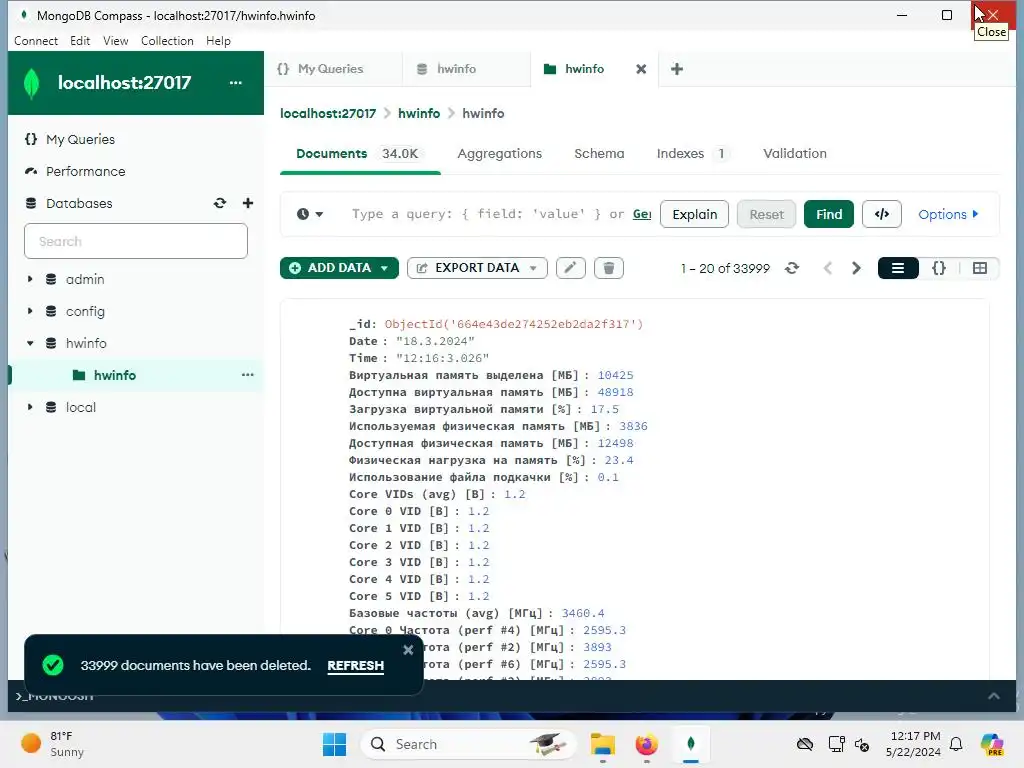The height and width of the screenshot is (768, 1024).
Task: Switch to JSON view of documents
Action: (x=938, y=268)
